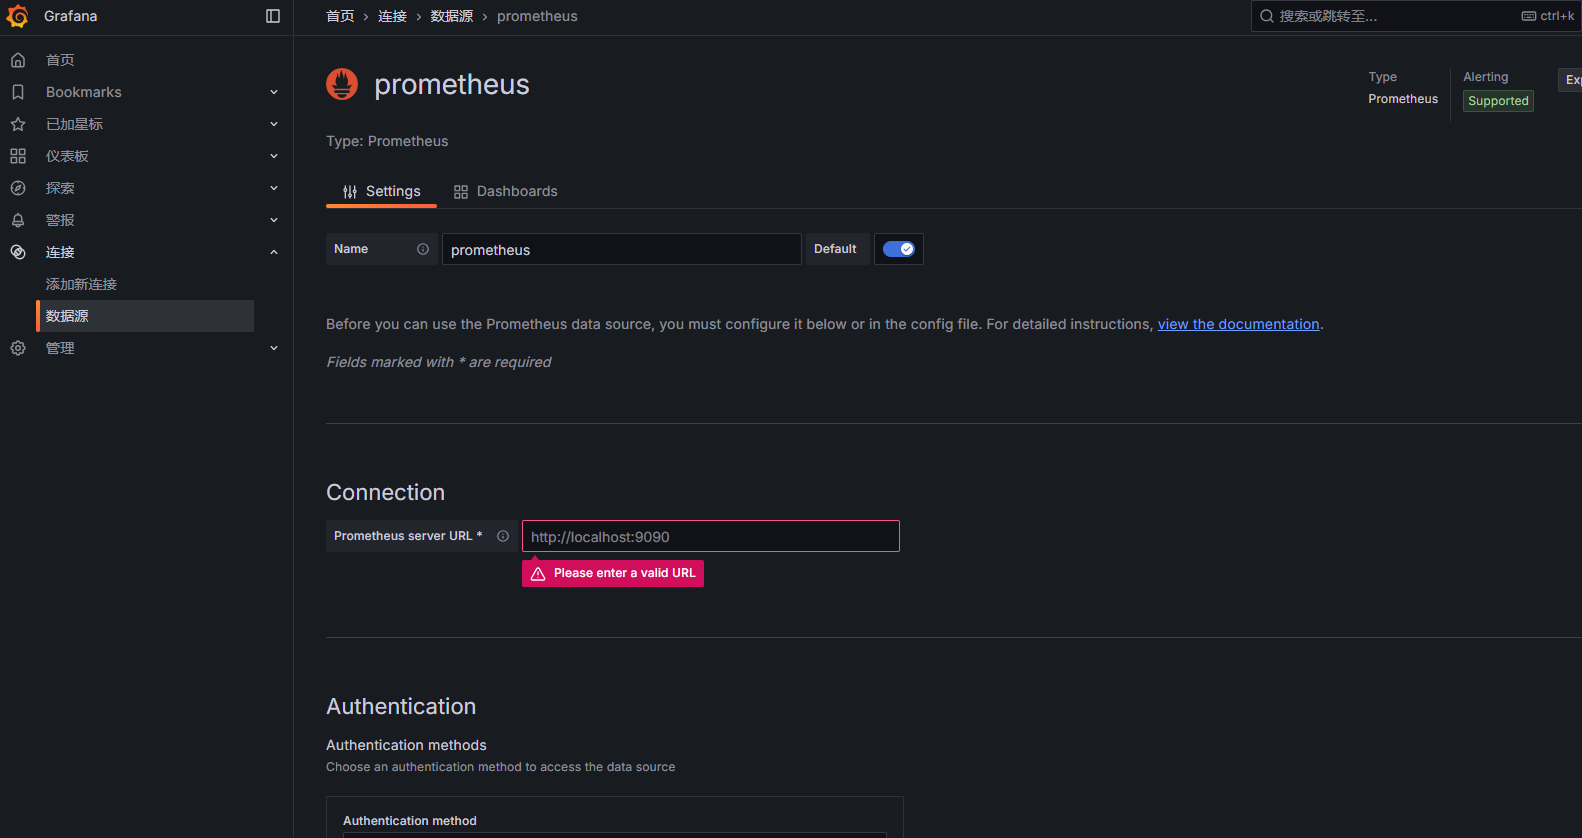Click the warning icon in URL error

pos(538,573)
